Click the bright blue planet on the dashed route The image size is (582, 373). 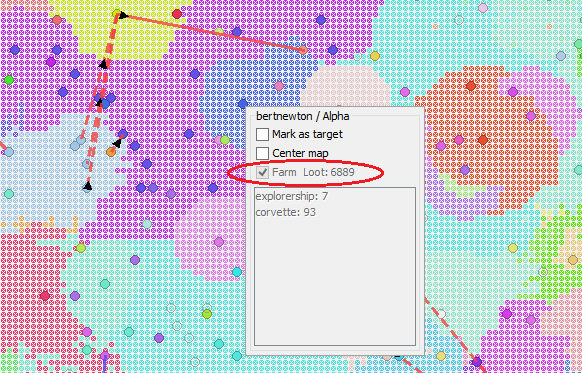pyautogui.click(x=105, y=104)
